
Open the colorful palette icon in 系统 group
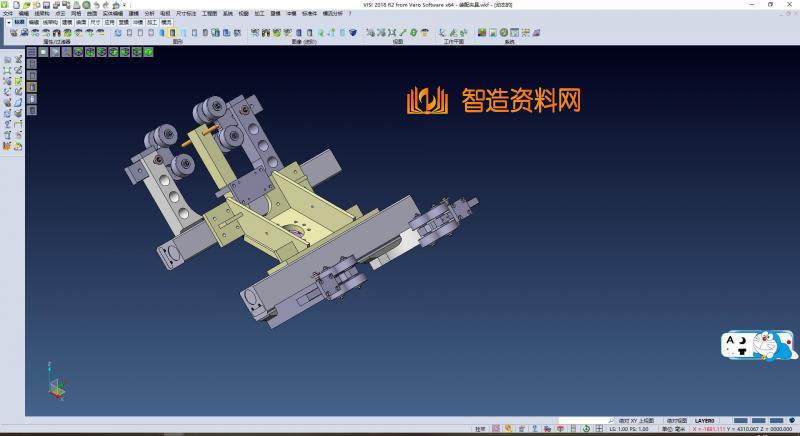482,32
